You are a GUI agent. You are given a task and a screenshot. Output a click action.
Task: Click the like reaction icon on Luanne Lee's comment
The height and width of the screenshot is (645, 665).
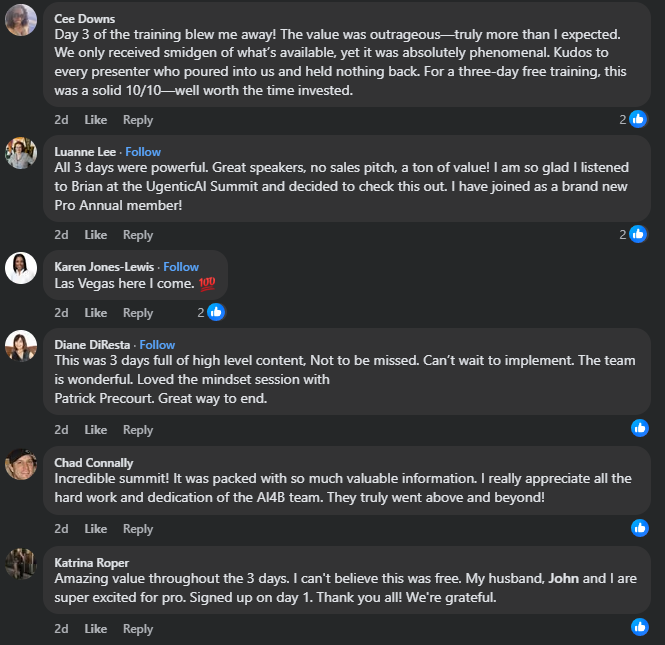tap(639, 234)
